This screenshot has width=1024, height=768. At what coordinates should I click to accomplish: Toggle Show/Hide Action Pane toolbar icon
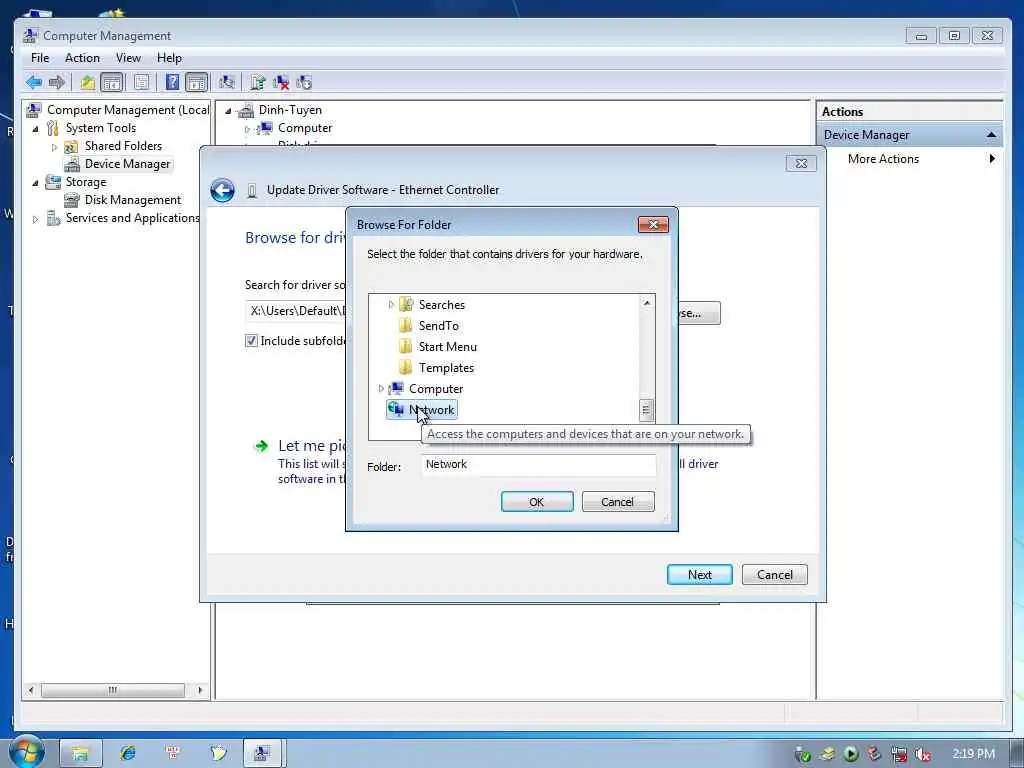pyautogui.click(x=197, y=82)
